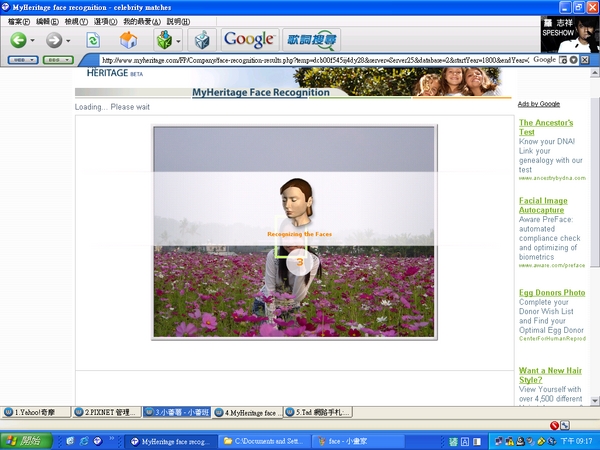Open the 編輯(E) menu
This screenshot has height=450, width=600.
tap(47, 21)
